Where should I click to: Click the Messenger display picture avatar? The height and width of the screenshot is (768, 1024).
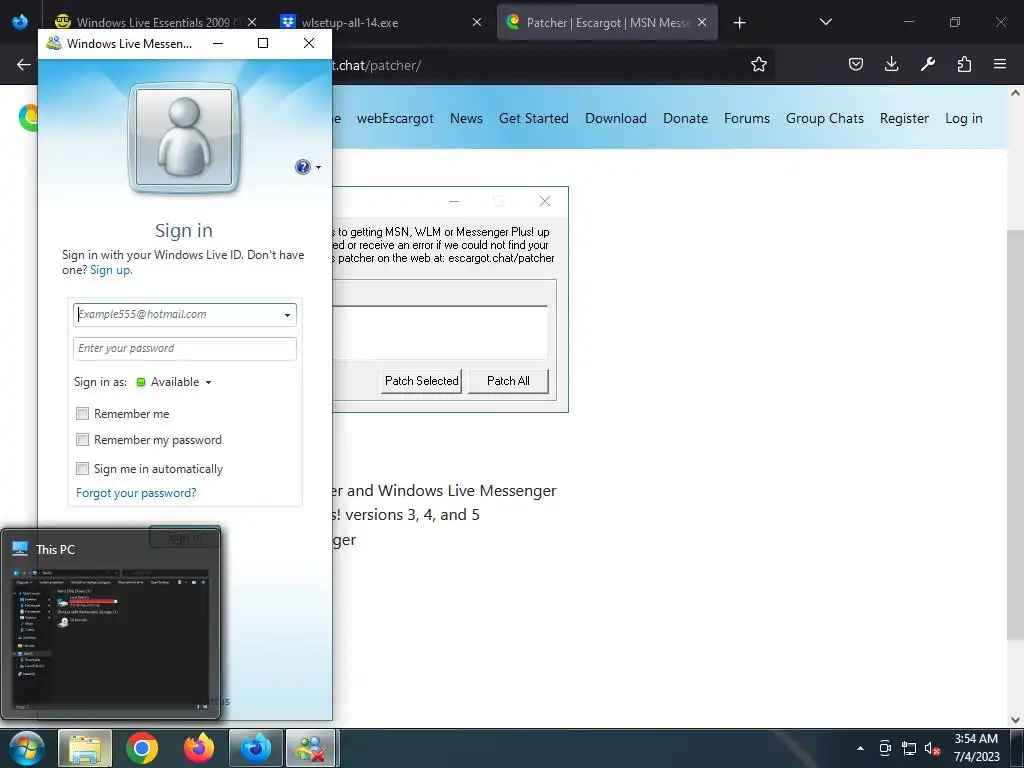184,137
